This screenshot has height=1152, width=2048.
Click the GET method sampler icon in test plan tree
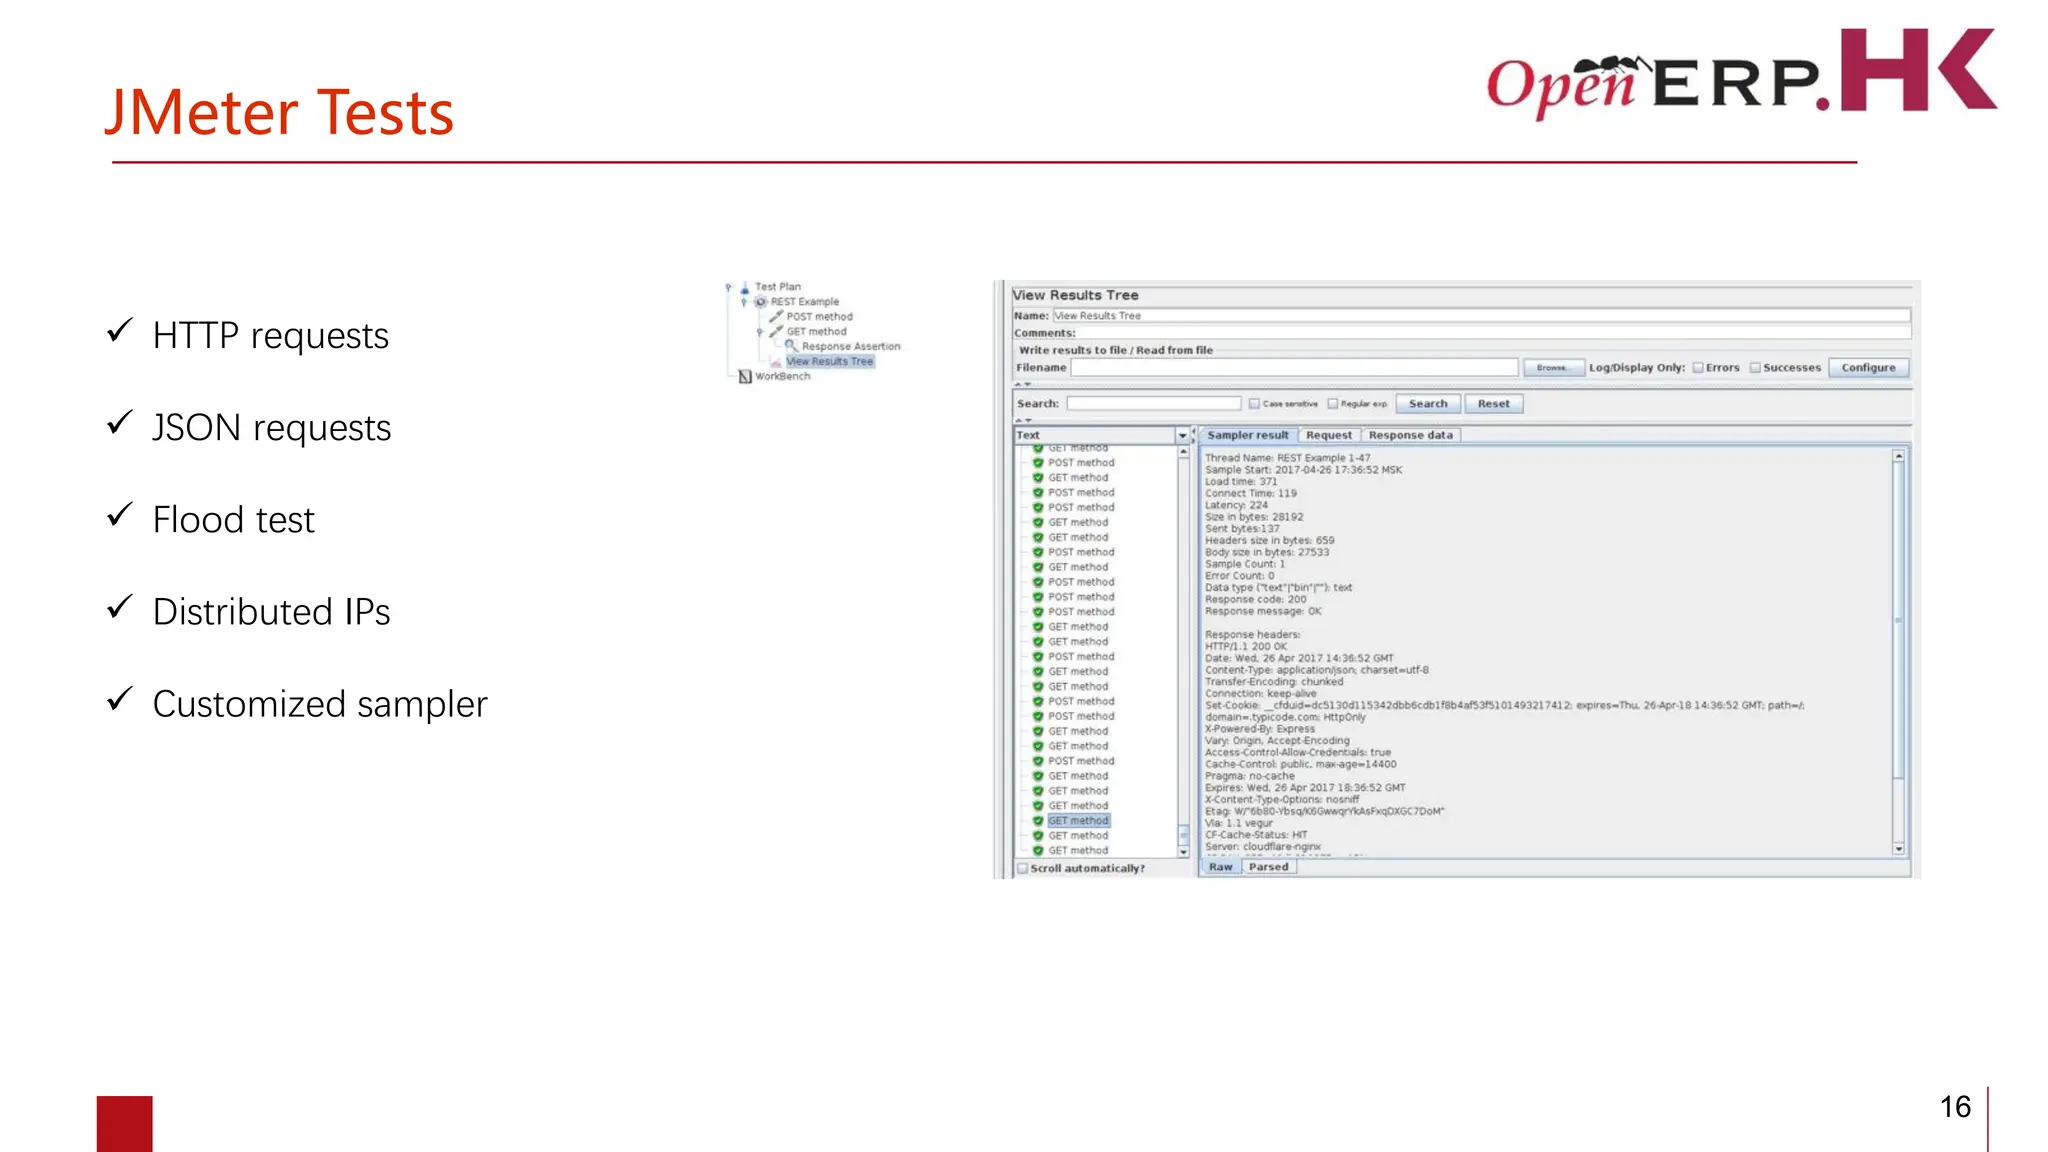776,331
